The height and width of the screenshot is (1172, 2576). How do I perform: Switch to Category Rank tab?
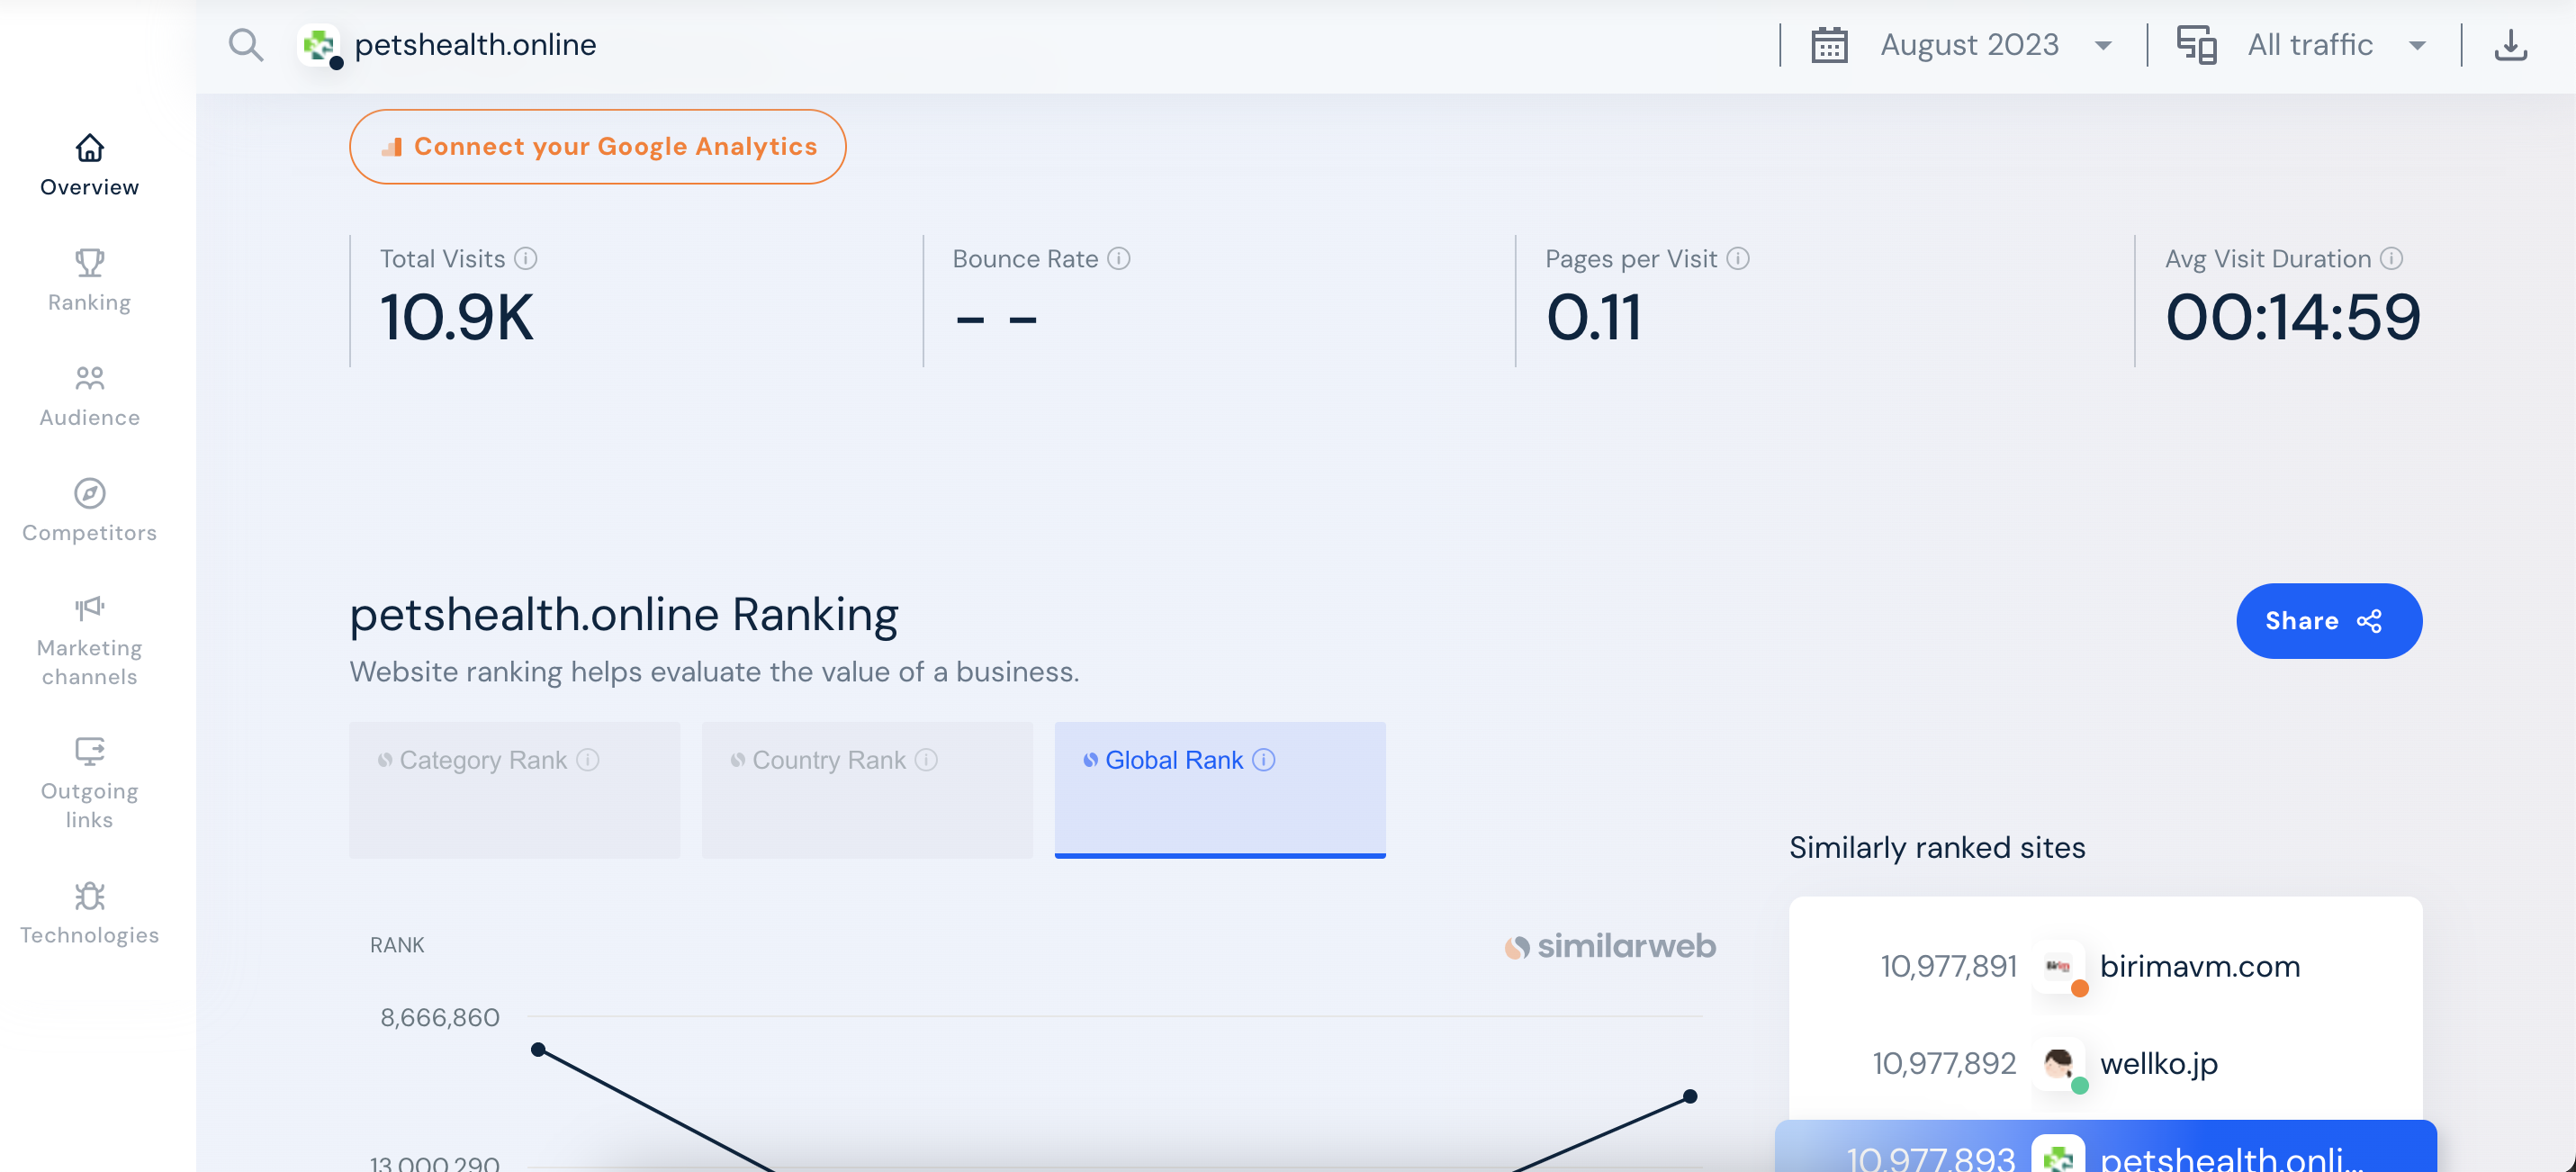(x=514, y=789)
